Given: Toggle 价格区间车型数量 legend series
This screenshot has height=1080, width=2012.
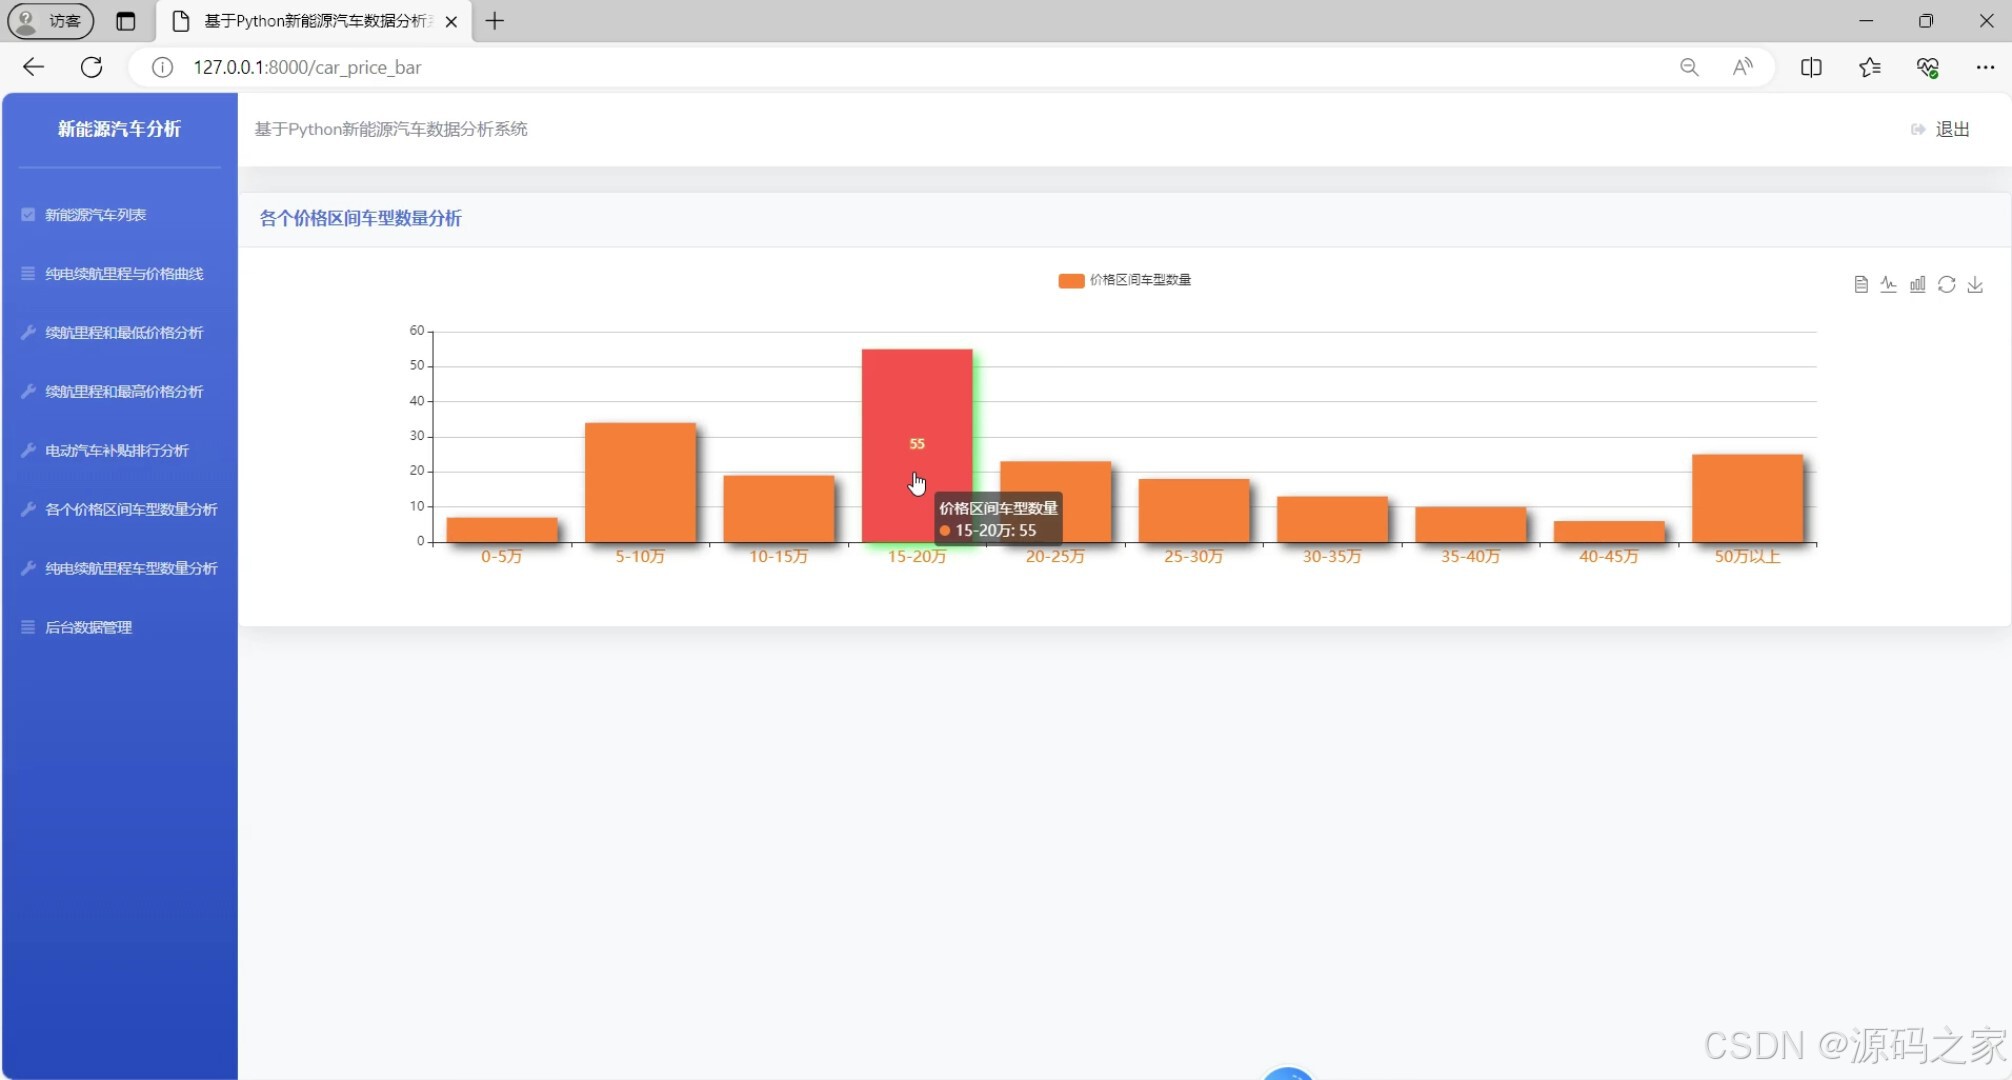Looking at the screenshot, I should pyautogui.click(x=1124, y=280).
